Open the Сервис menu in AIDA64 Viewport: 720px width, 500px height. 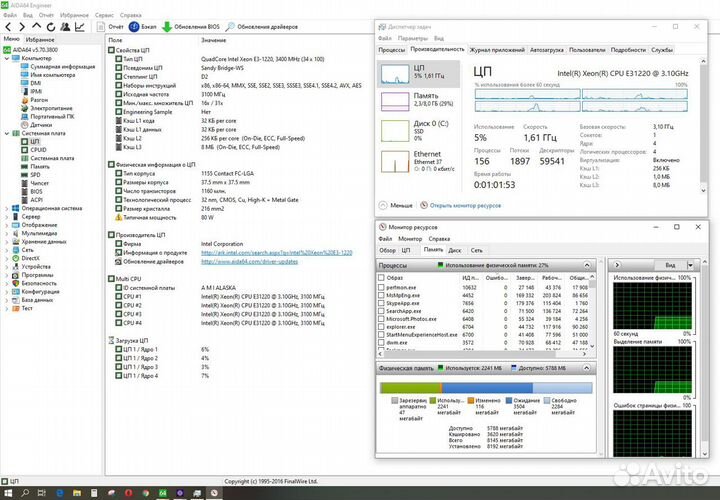(x=104, y=15)
